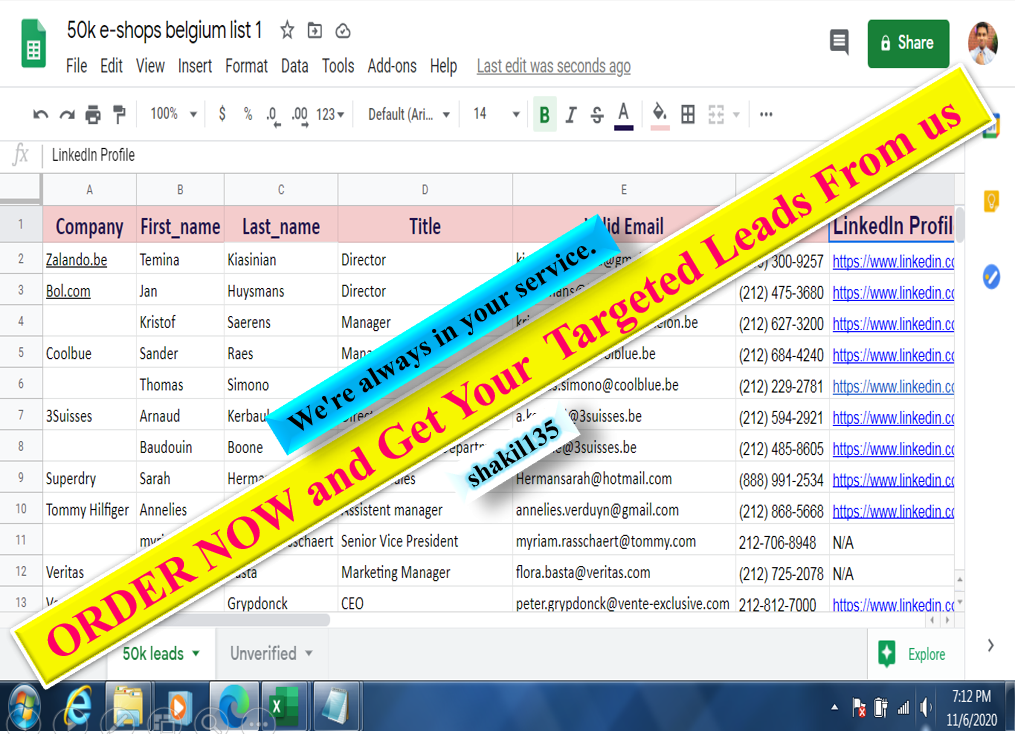Toggle bold formatting
This screenshot has width=1023, height=734.
click(544, 115)
